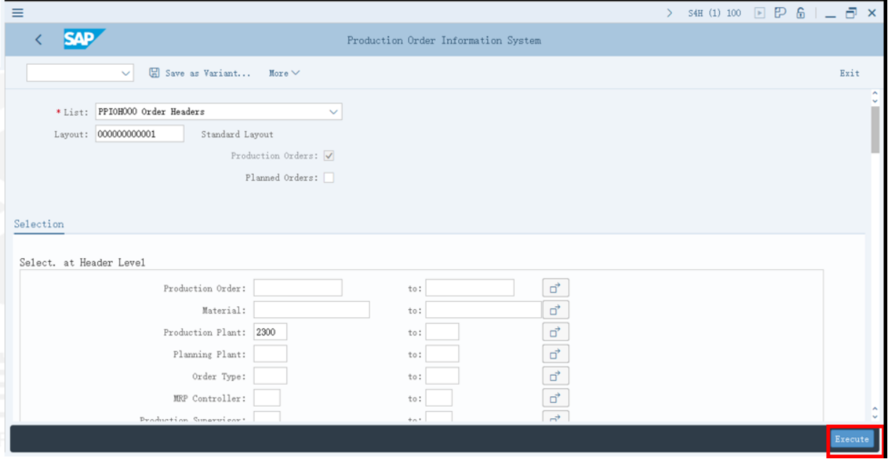Click Save as Variant button
Viewport: 888px width, 459px height.
point(199,73)
